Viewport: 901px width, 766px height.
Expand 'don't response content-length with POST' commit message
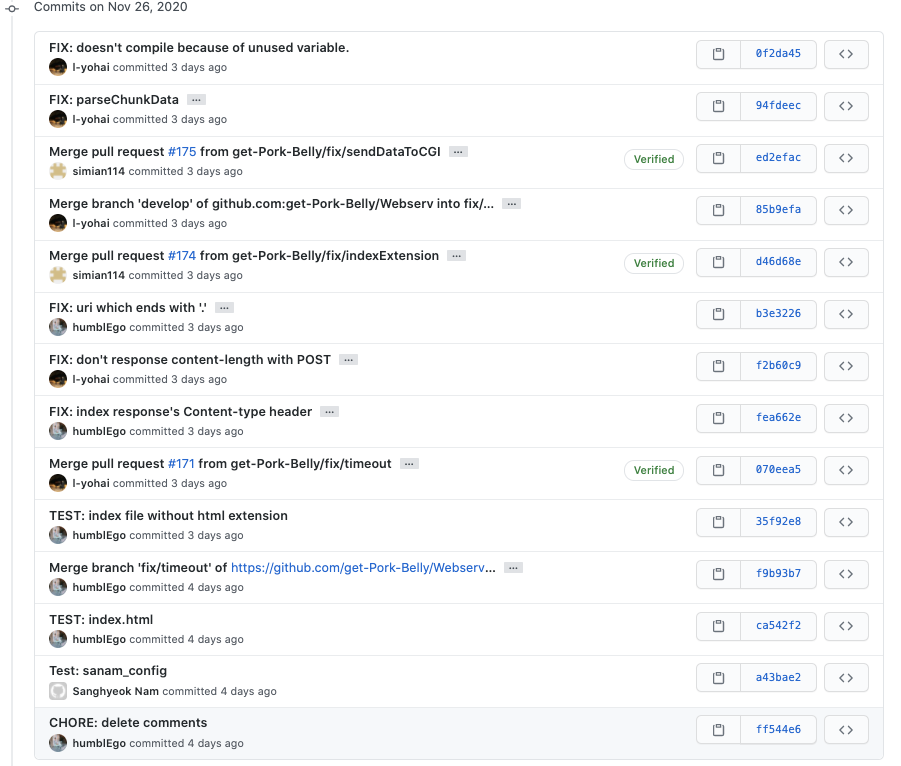348,360
